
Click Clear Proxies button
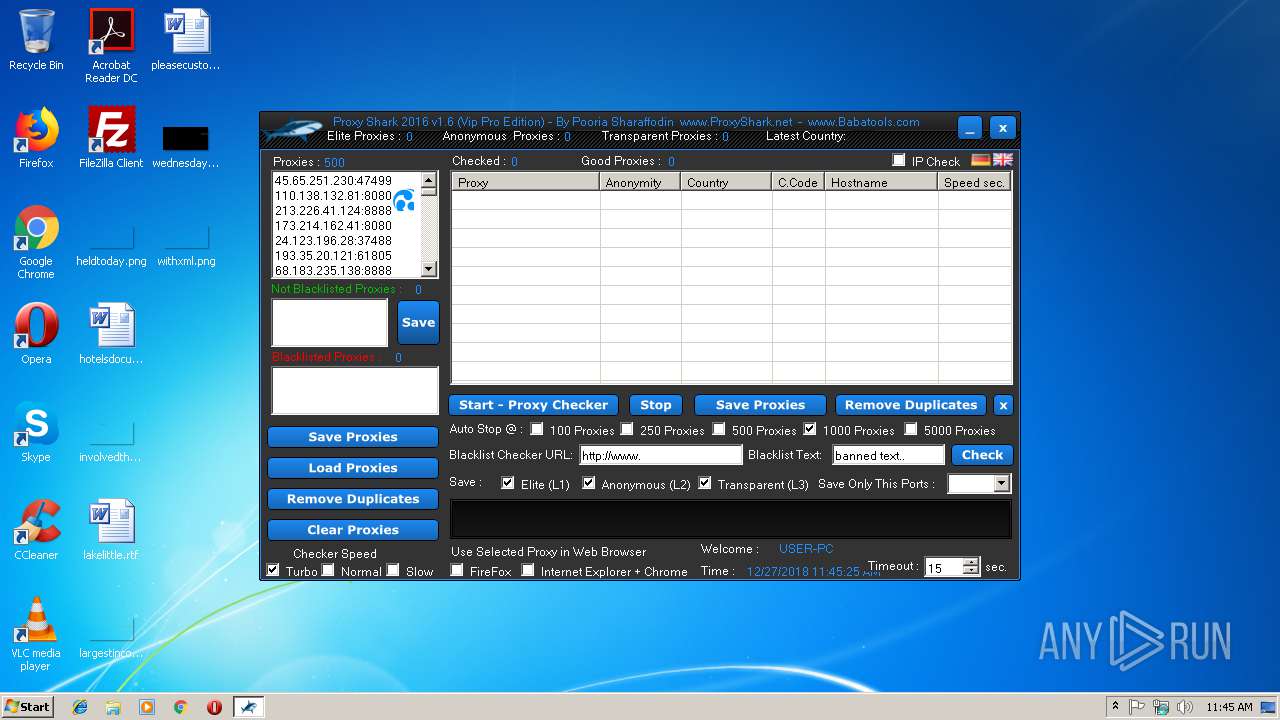353,530
